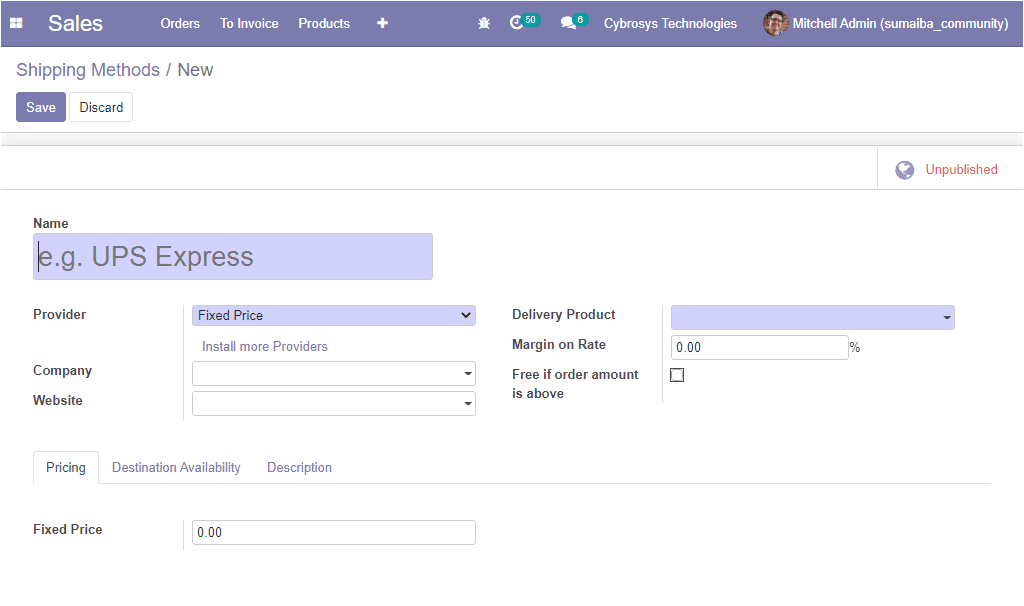Image resolution: width=1024 pixels, height=606 pixels.
Task: Open the debug bug icon menu
Action: (x=484, y=23)
